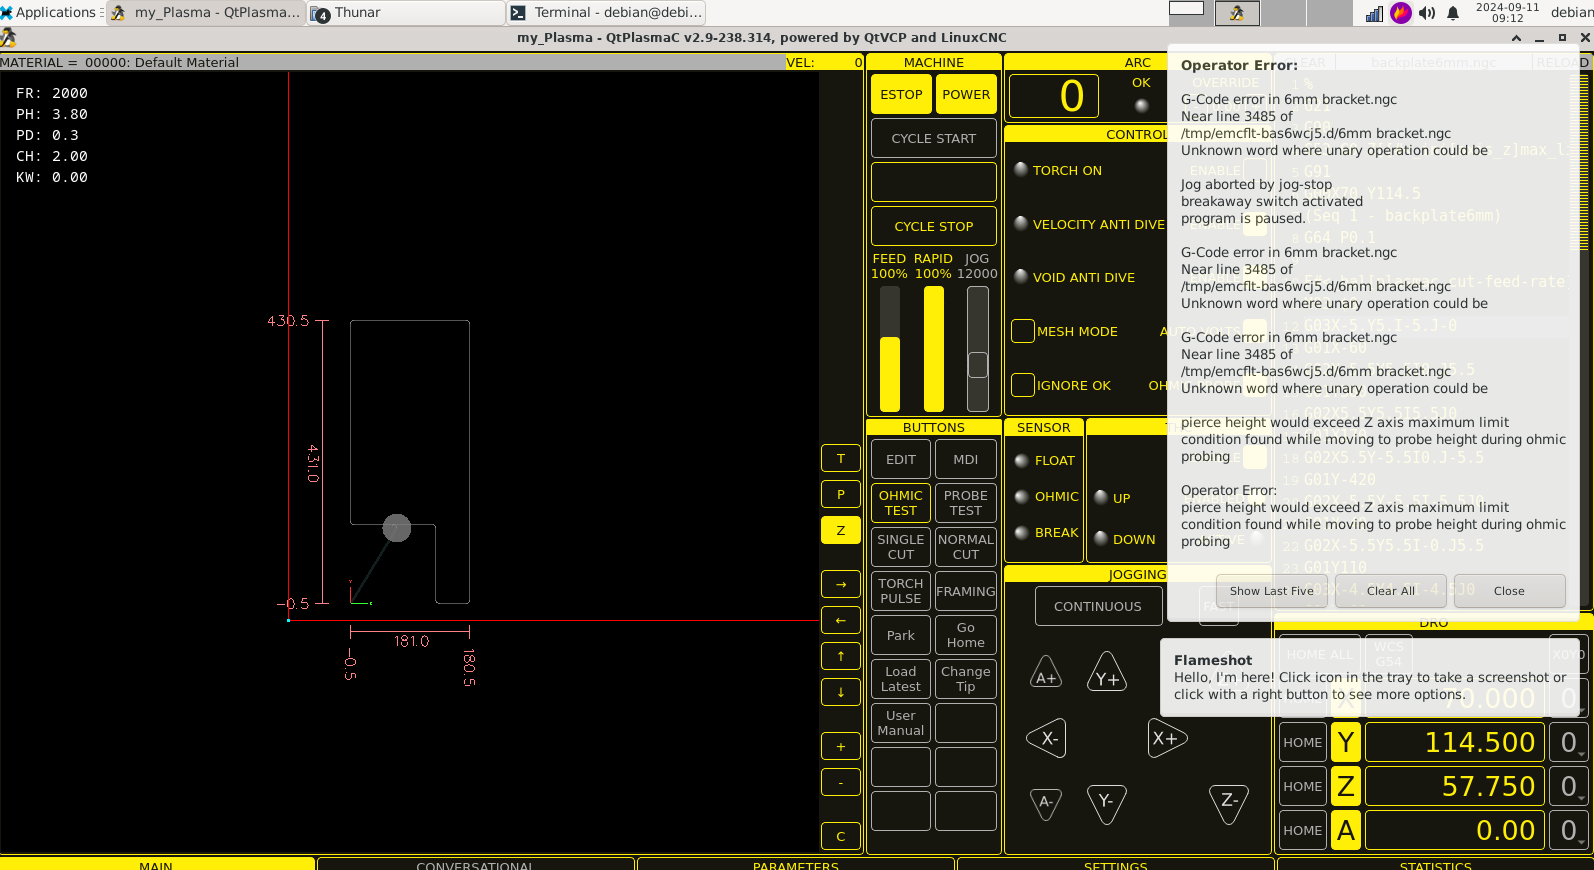Viewport: 1594px width, 870px height.
Task: Switch preview to perspective view (P)
Action: pyautogui.click(x=841, y=494)
